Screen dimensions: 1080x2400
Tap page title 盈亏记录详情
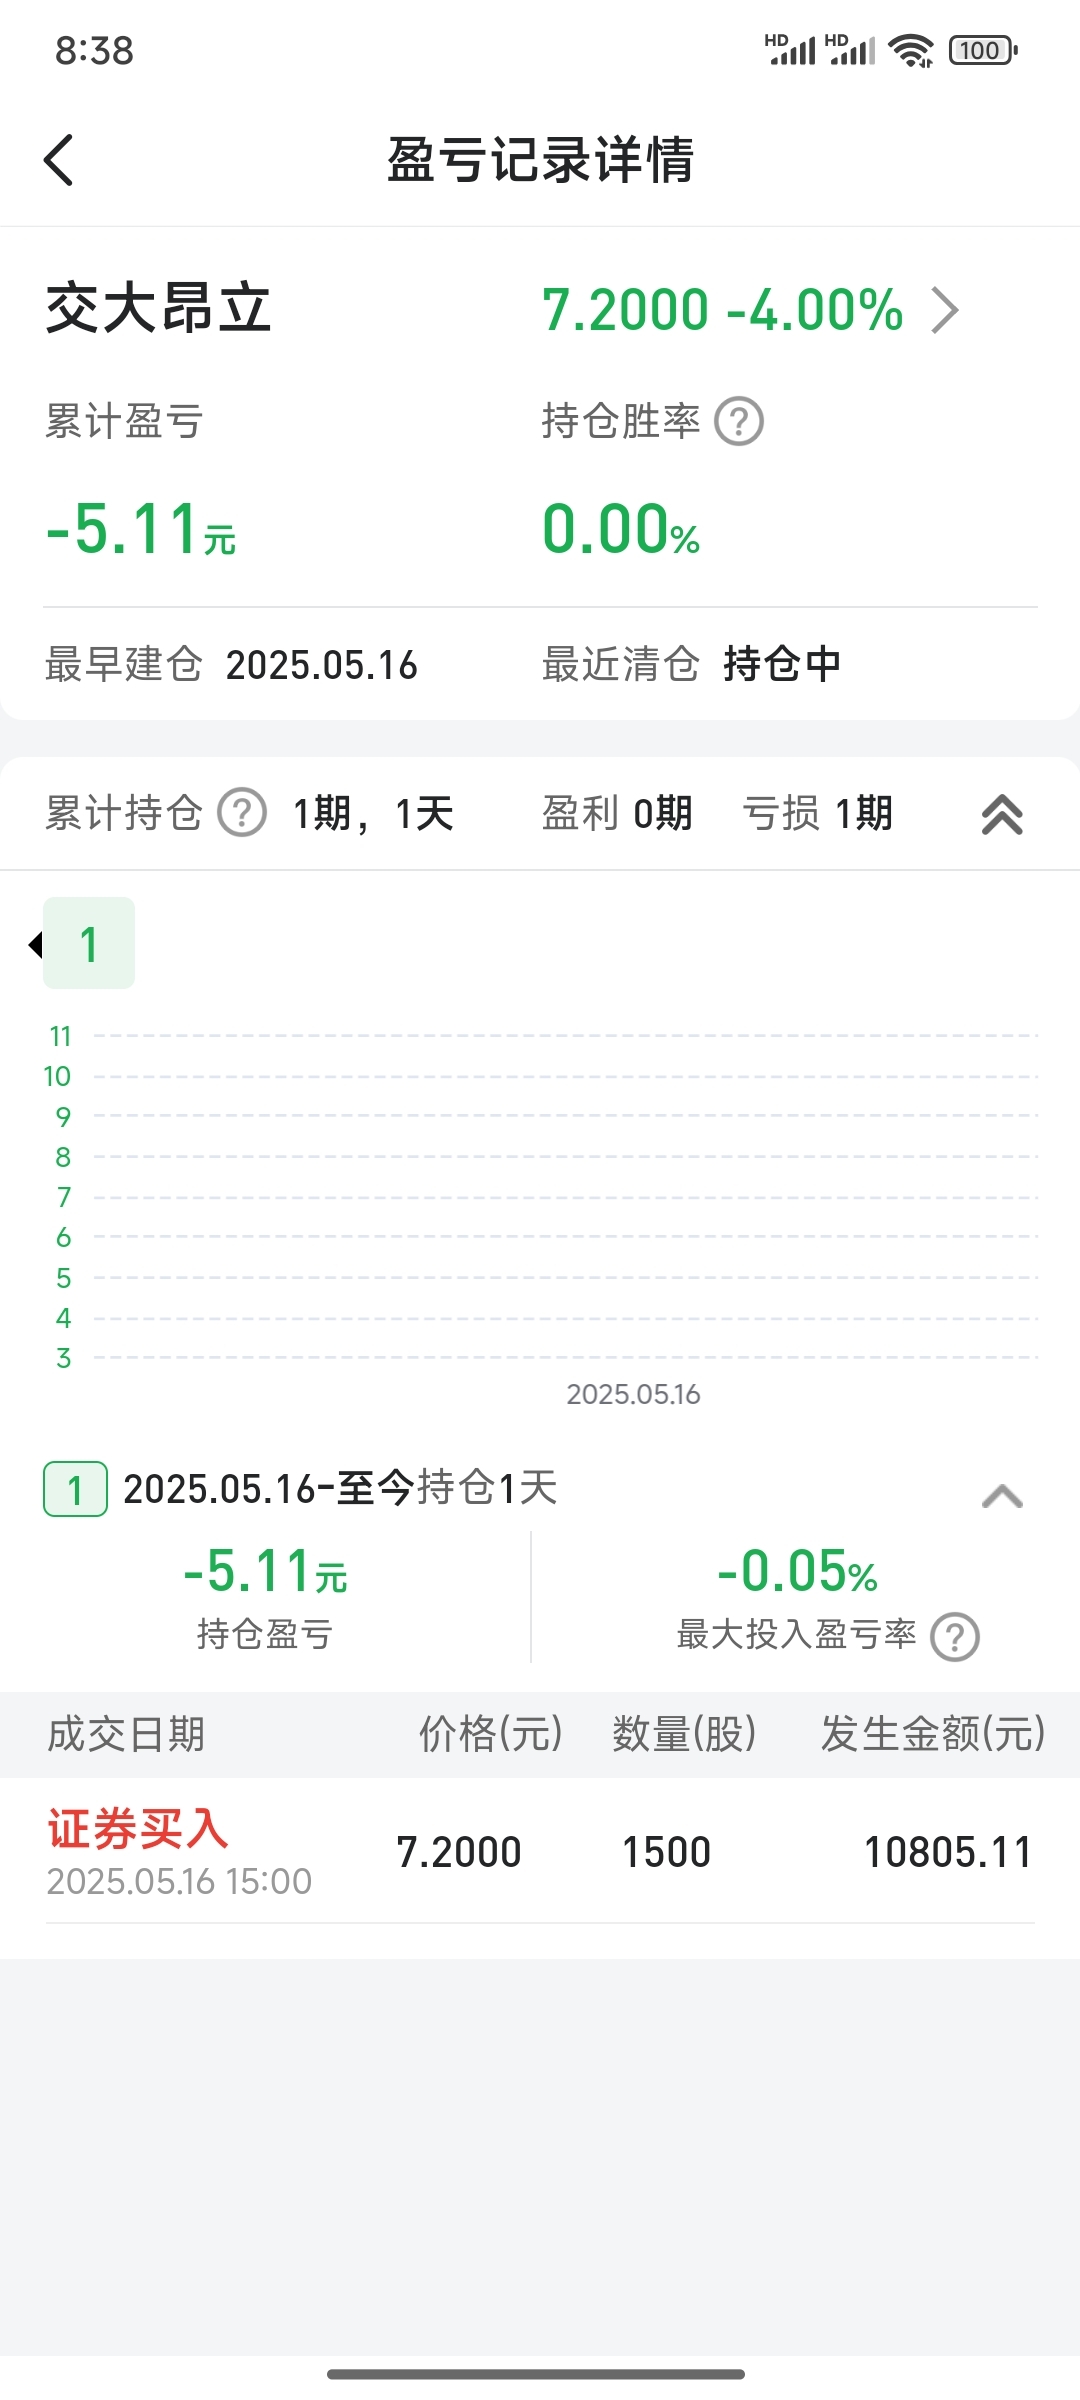point(540,160)
